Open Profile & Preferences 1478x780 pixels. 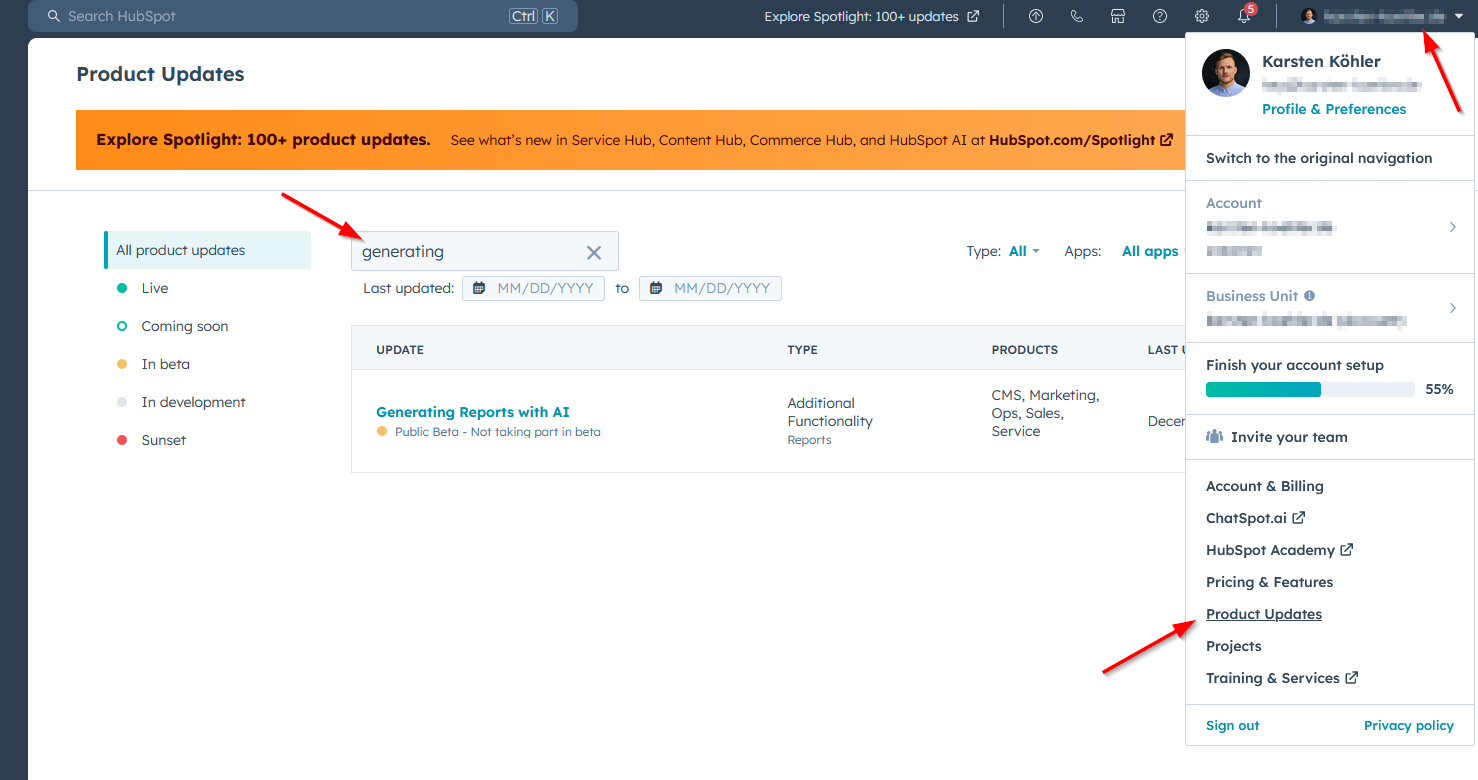[1333, 109]
